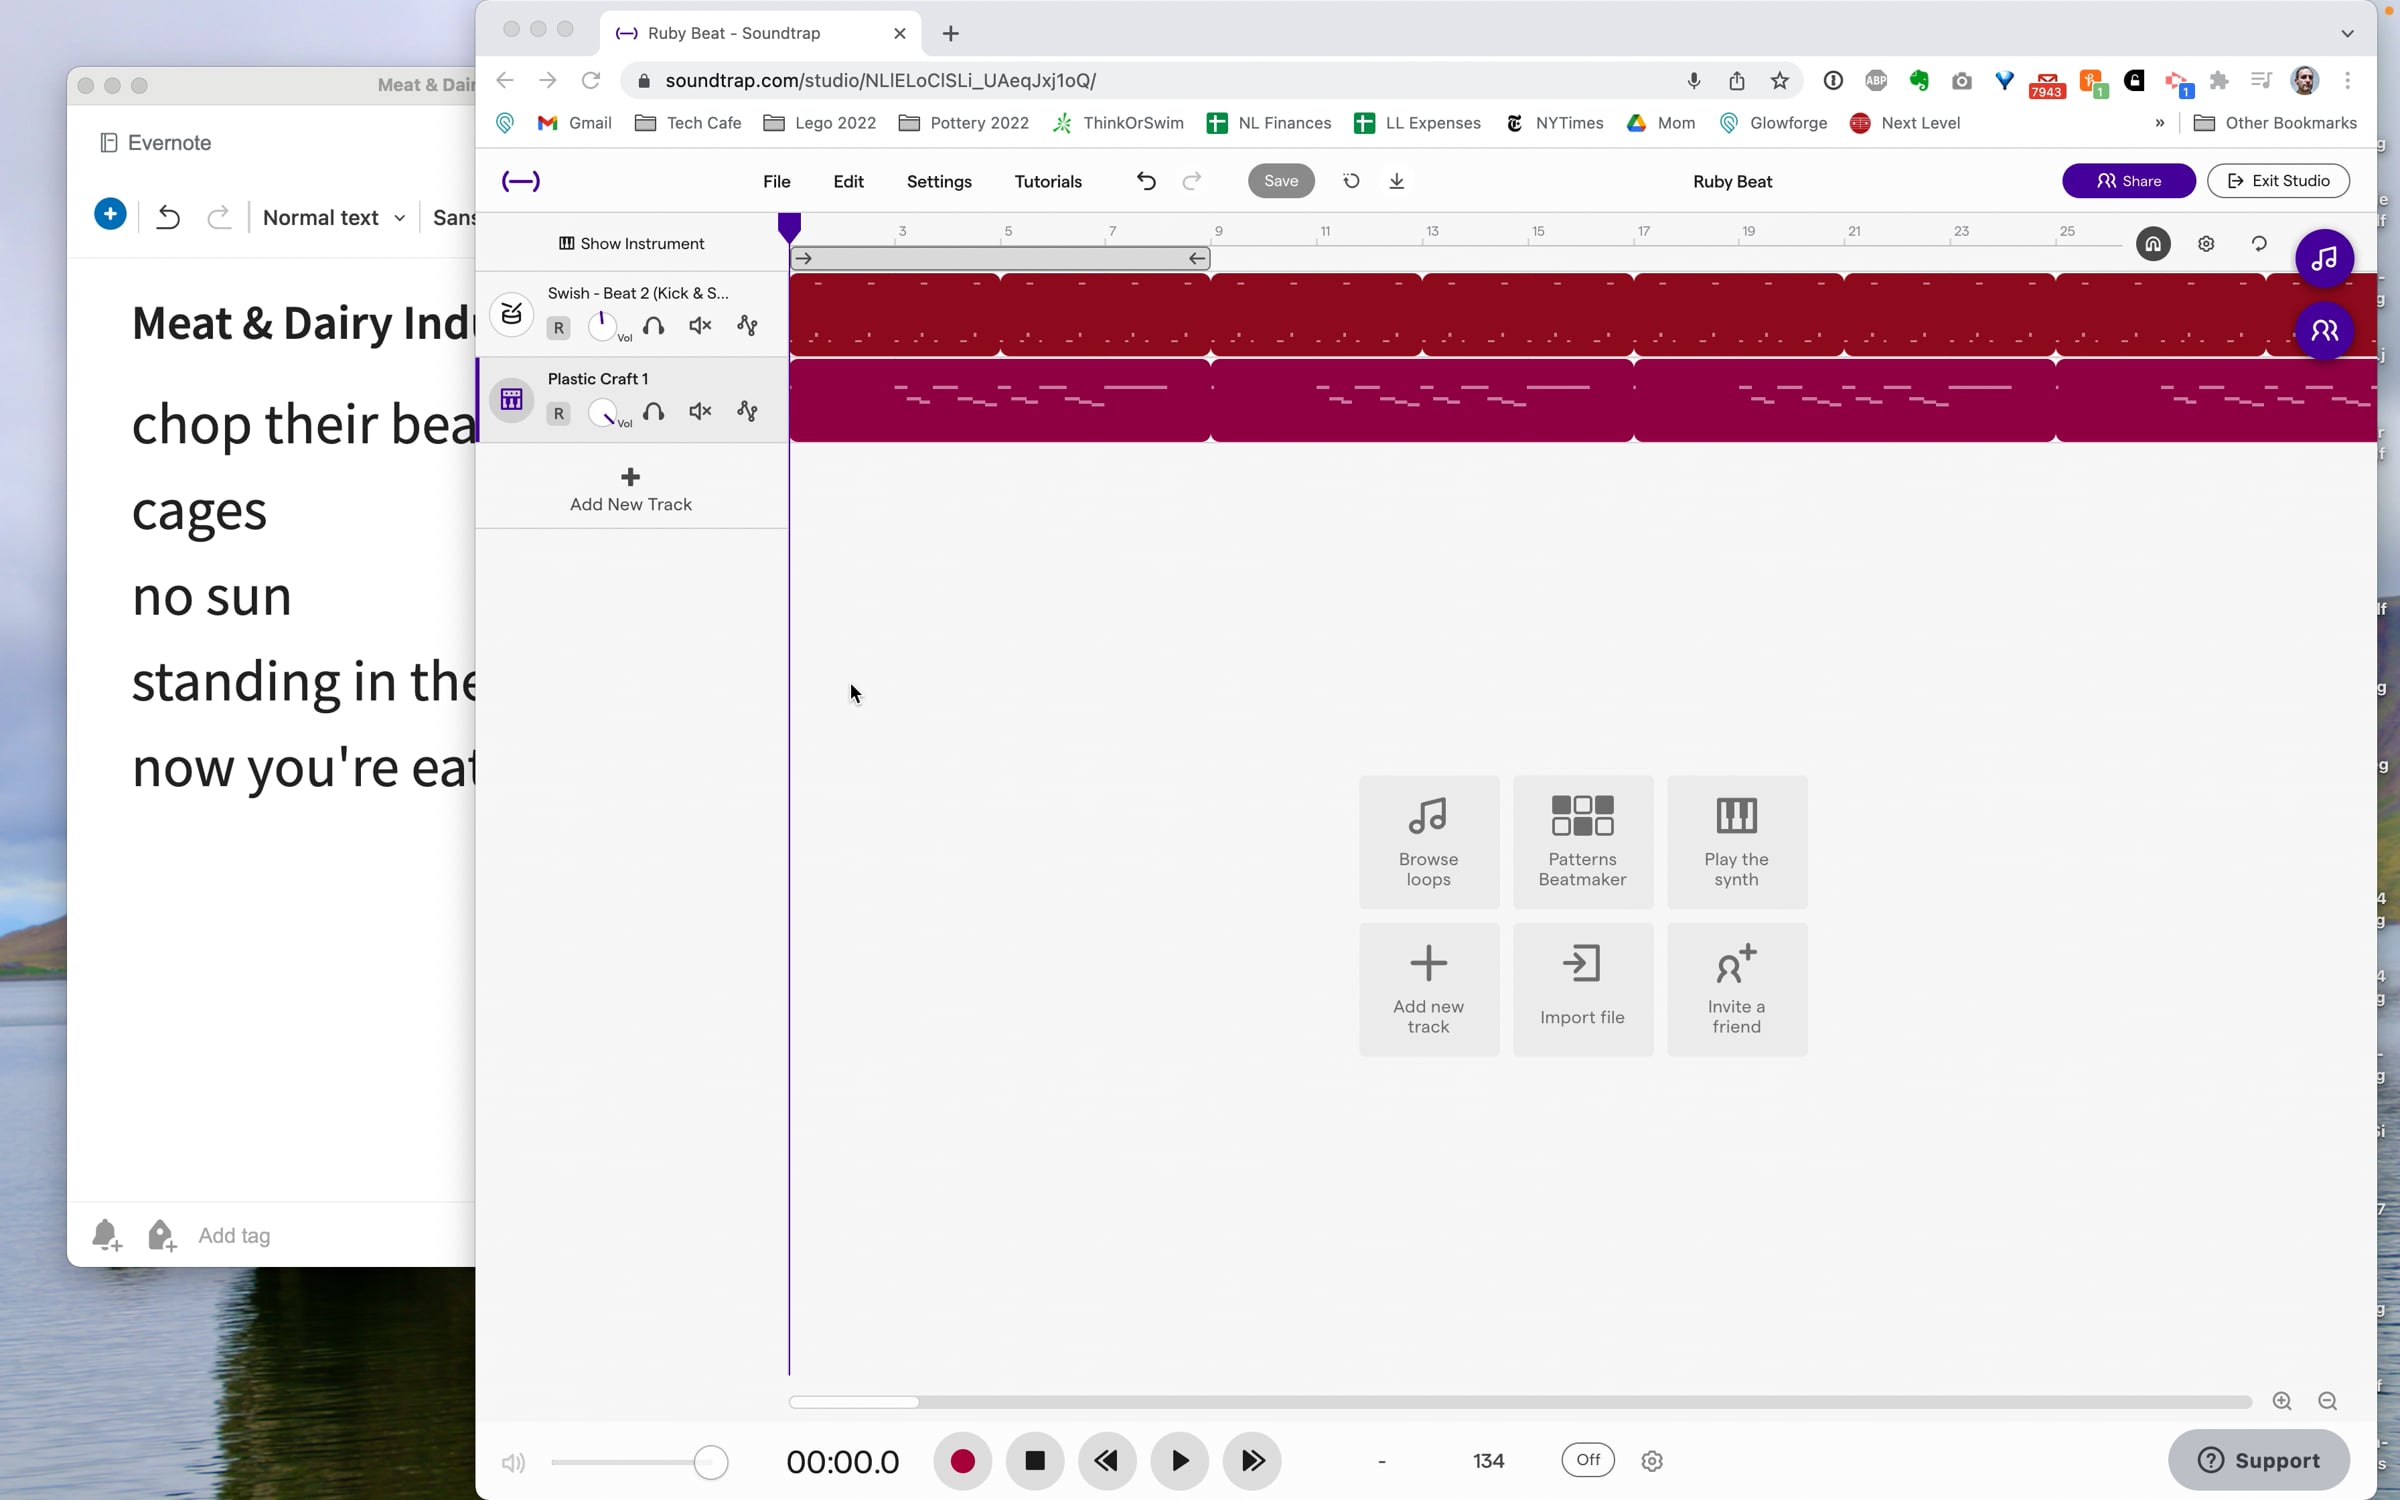The width and height of the screenshot is (2400, 1500).
Task: Toggle the metronome Off button
Action: pos(1587,1460)
